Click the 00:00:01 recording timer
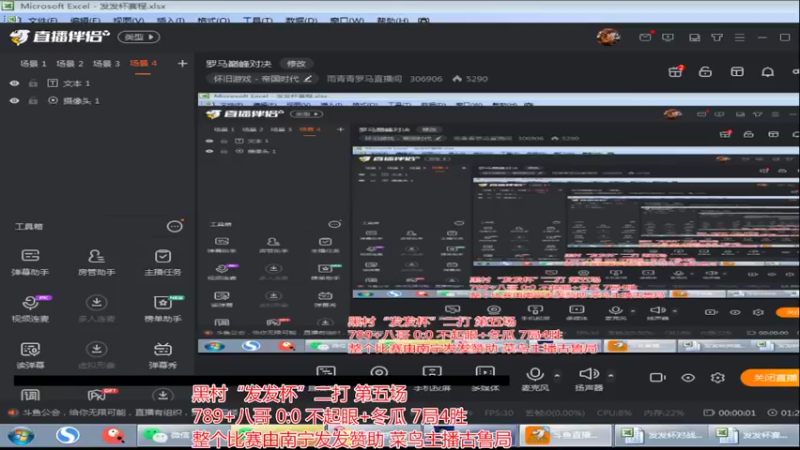Image resolution: width=800 pixels, height=450 pixels. coord(730,412)
